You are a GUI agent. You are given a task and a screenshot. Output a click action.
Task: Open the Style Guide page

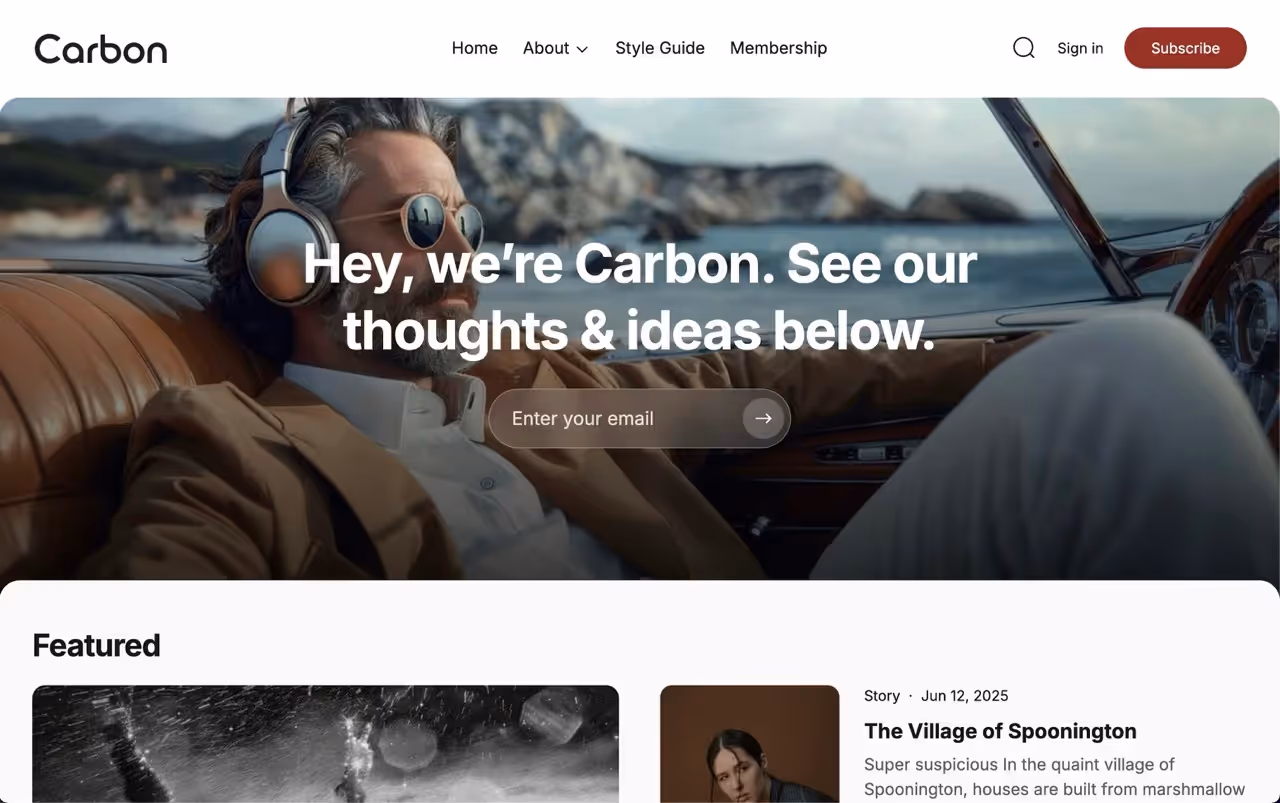660,48
